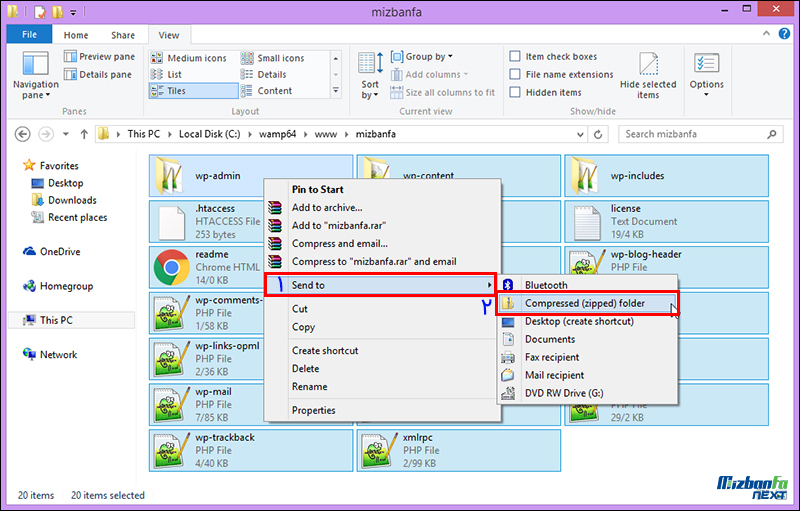This screenshot has height=511, width=800.
Task: Switch layout to Details view
Action: [x=263, y=74]
